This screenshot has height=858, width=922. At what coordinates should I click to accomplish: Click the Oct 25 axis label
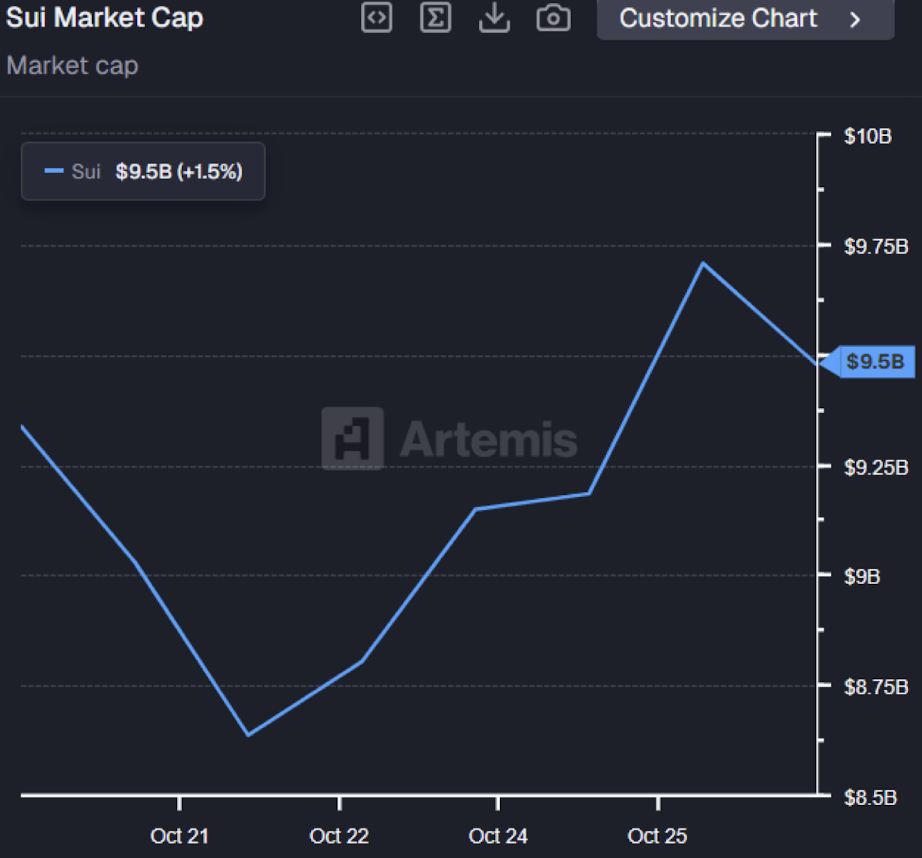657,836
